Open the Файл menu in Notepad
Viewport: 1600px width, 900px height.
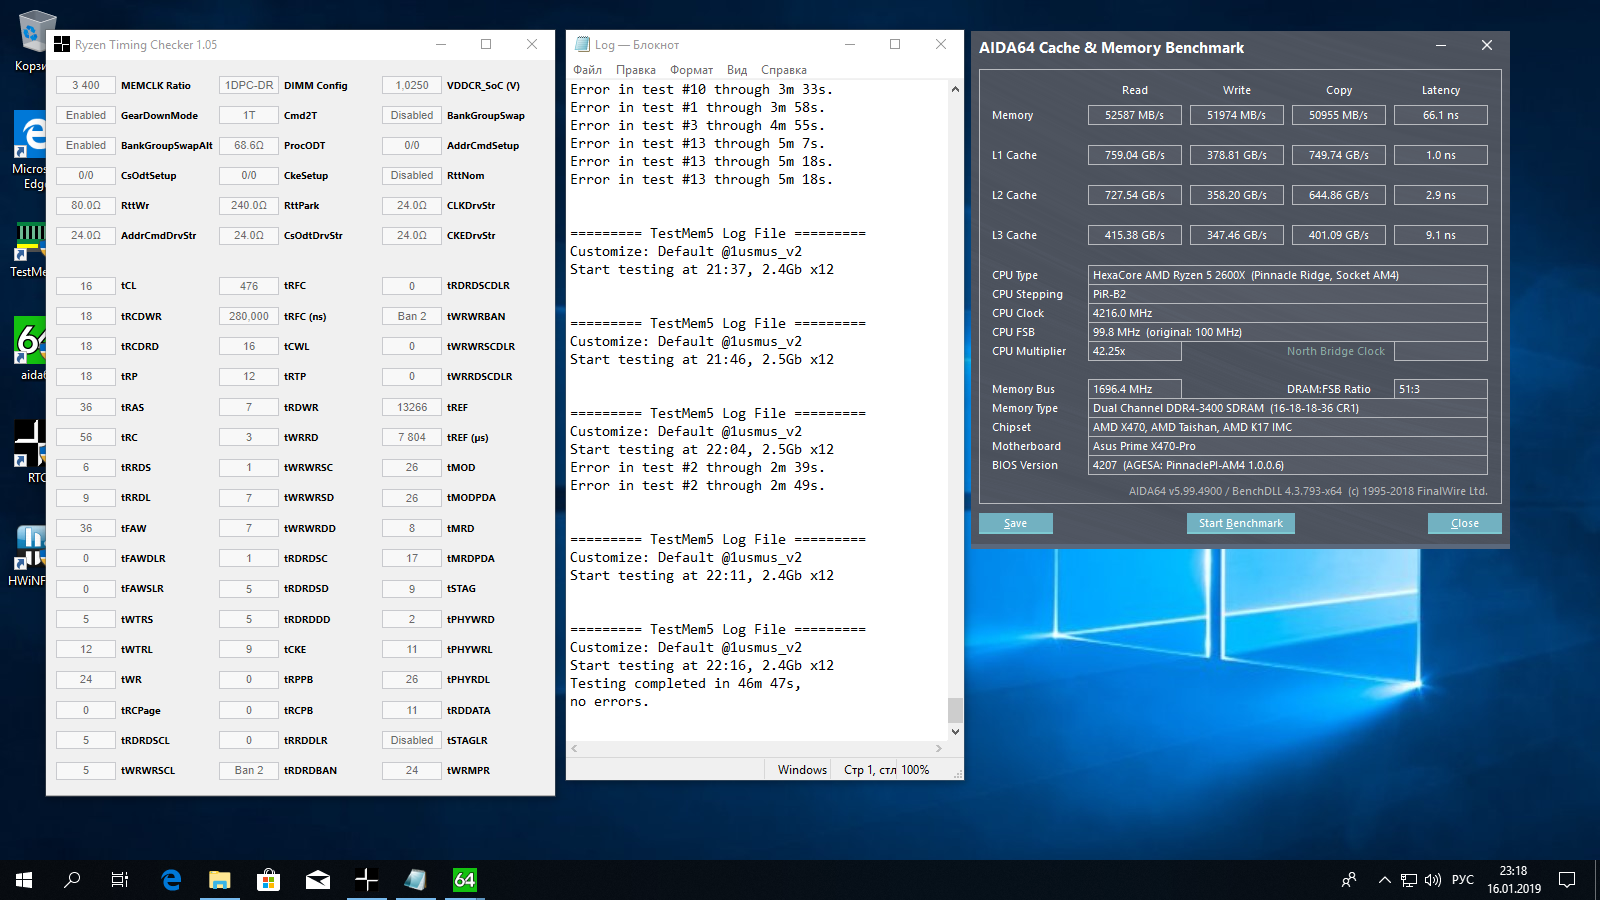click(587, 70)
